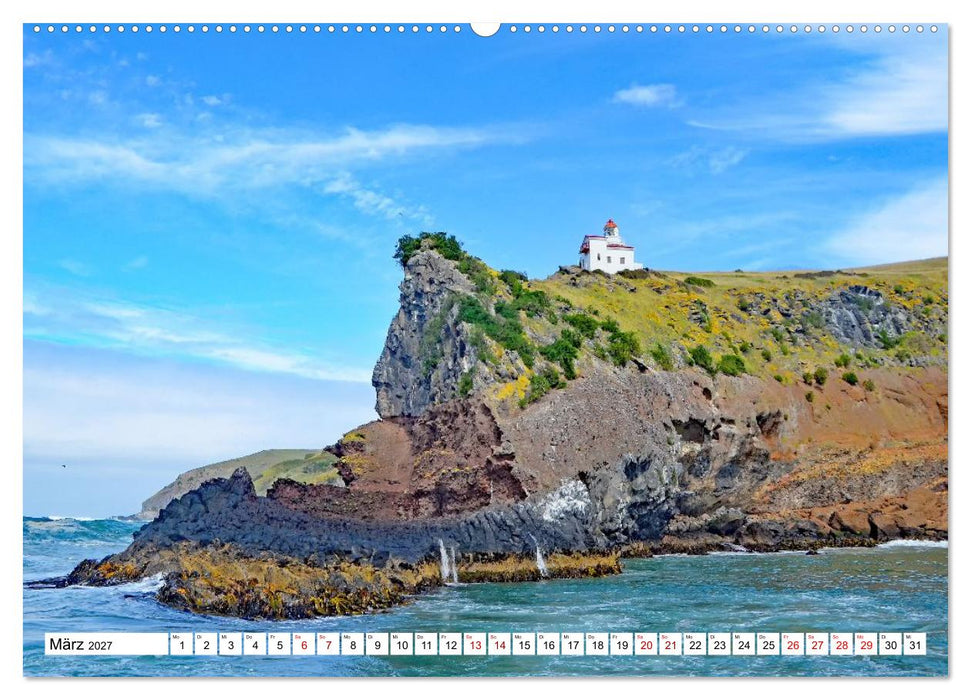Select day 23 in the calendar strip
971x700 pixels.
[719, 644]
